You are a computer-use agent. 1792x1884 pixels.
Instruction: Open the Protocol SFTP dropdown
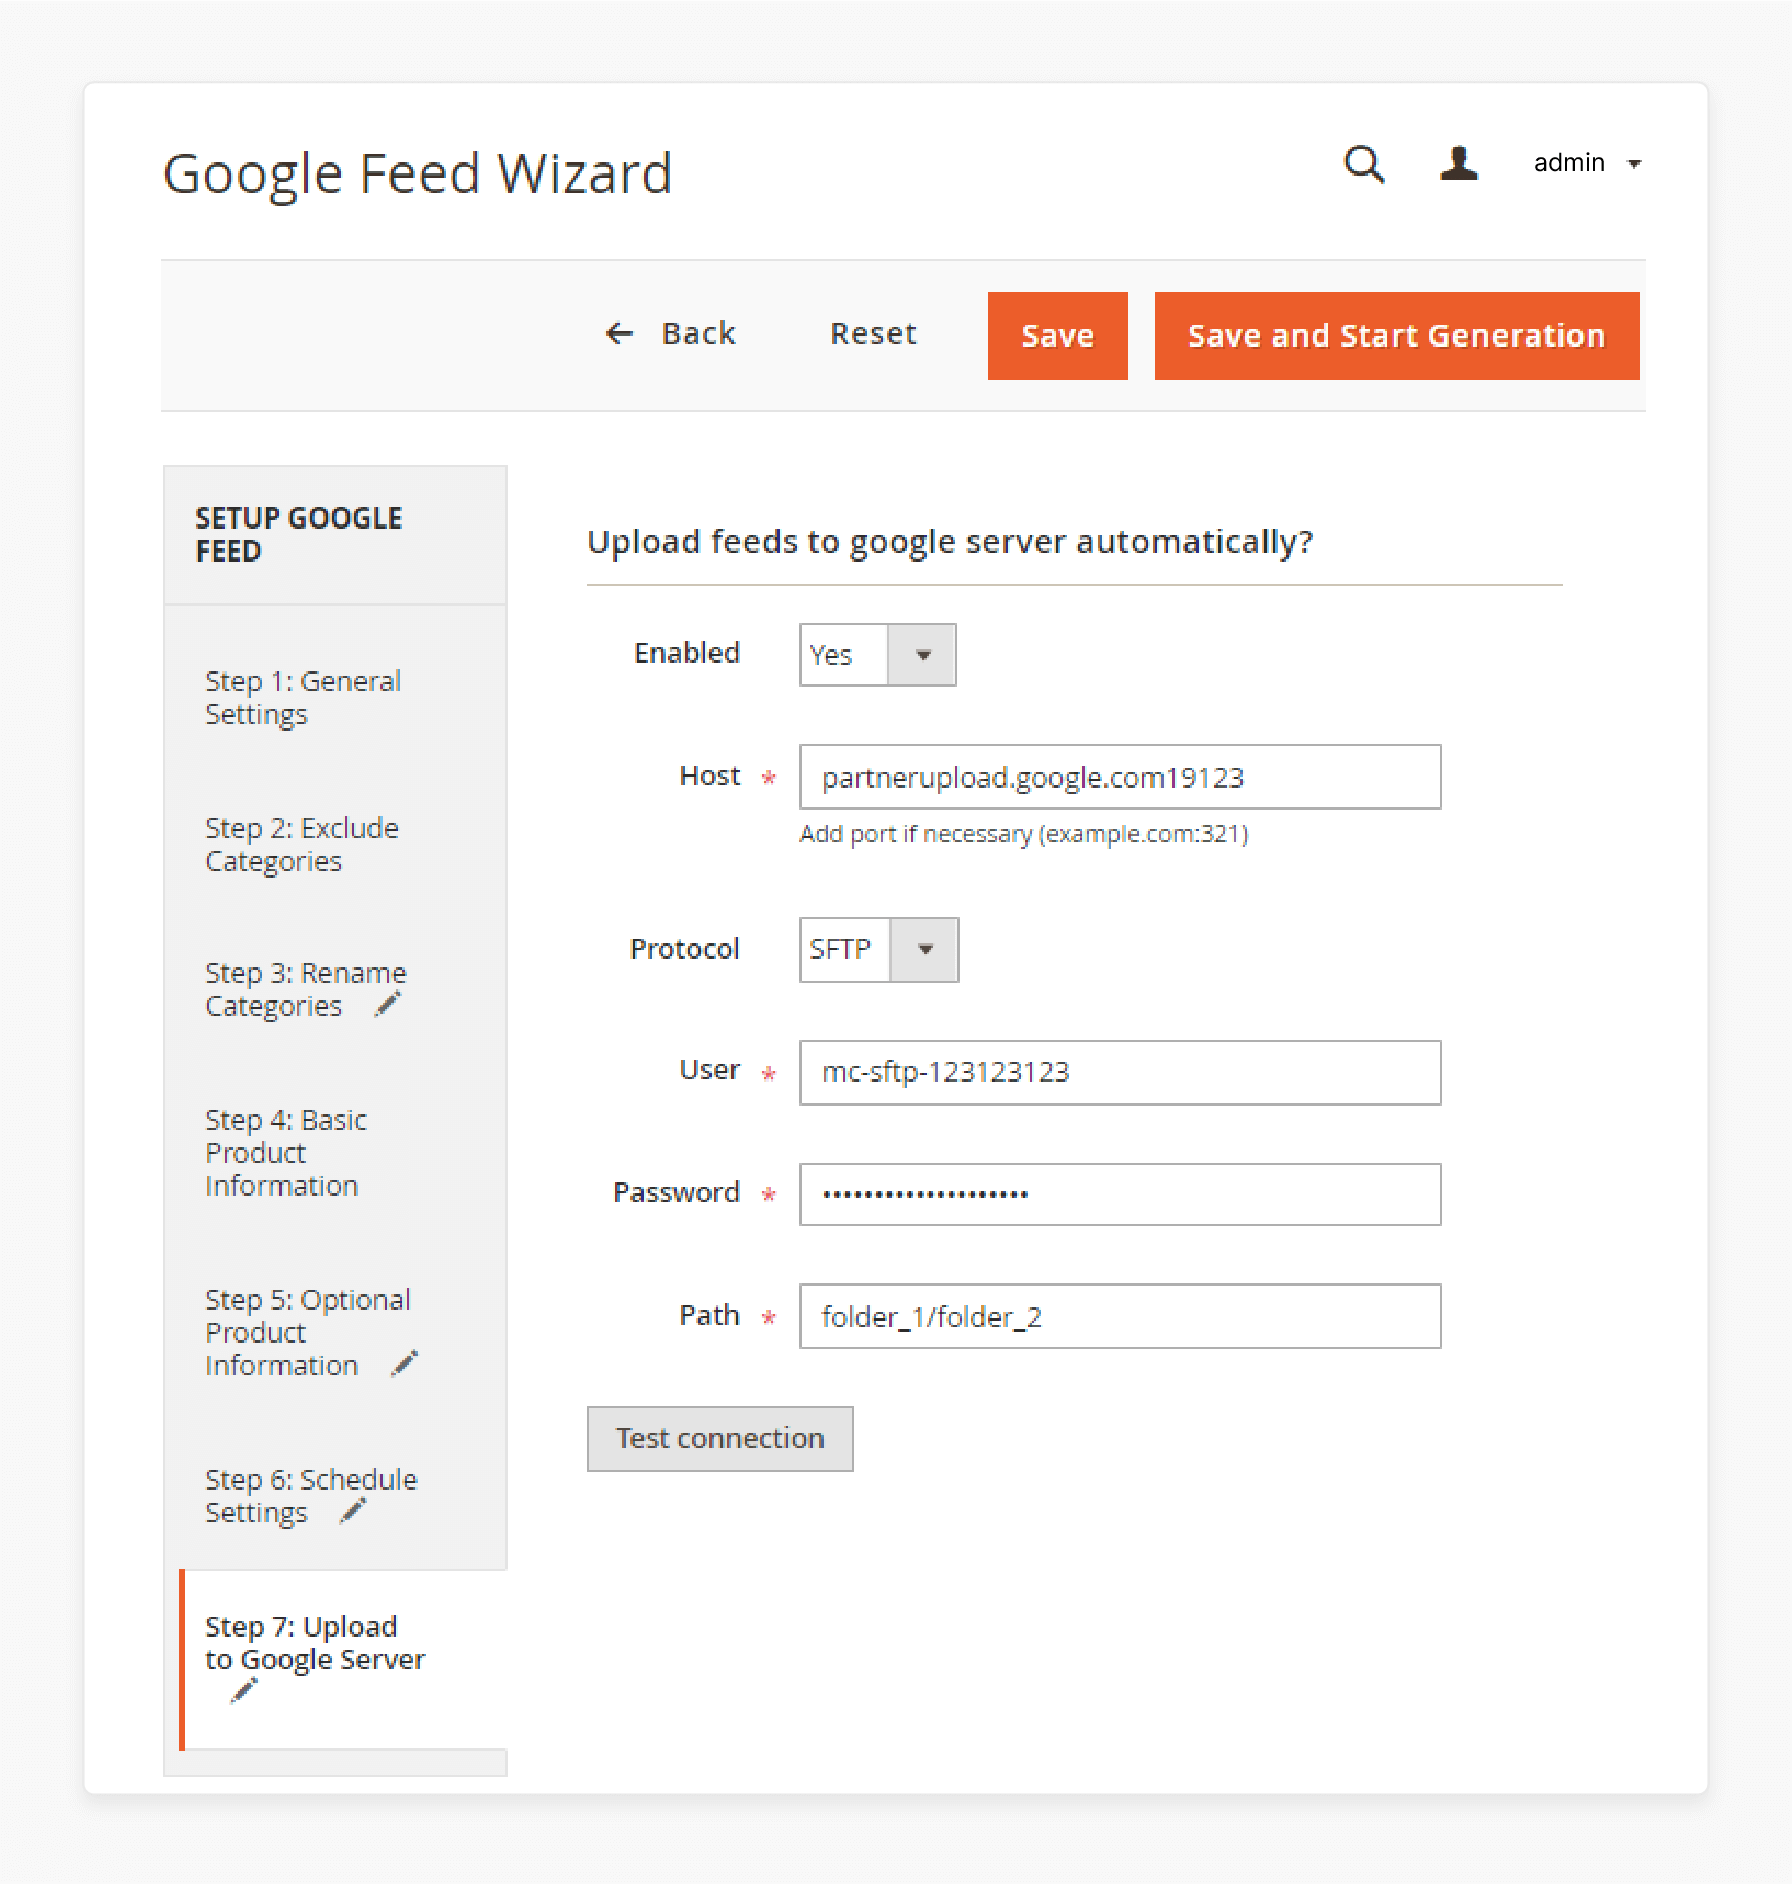click(x=878, y=949)
